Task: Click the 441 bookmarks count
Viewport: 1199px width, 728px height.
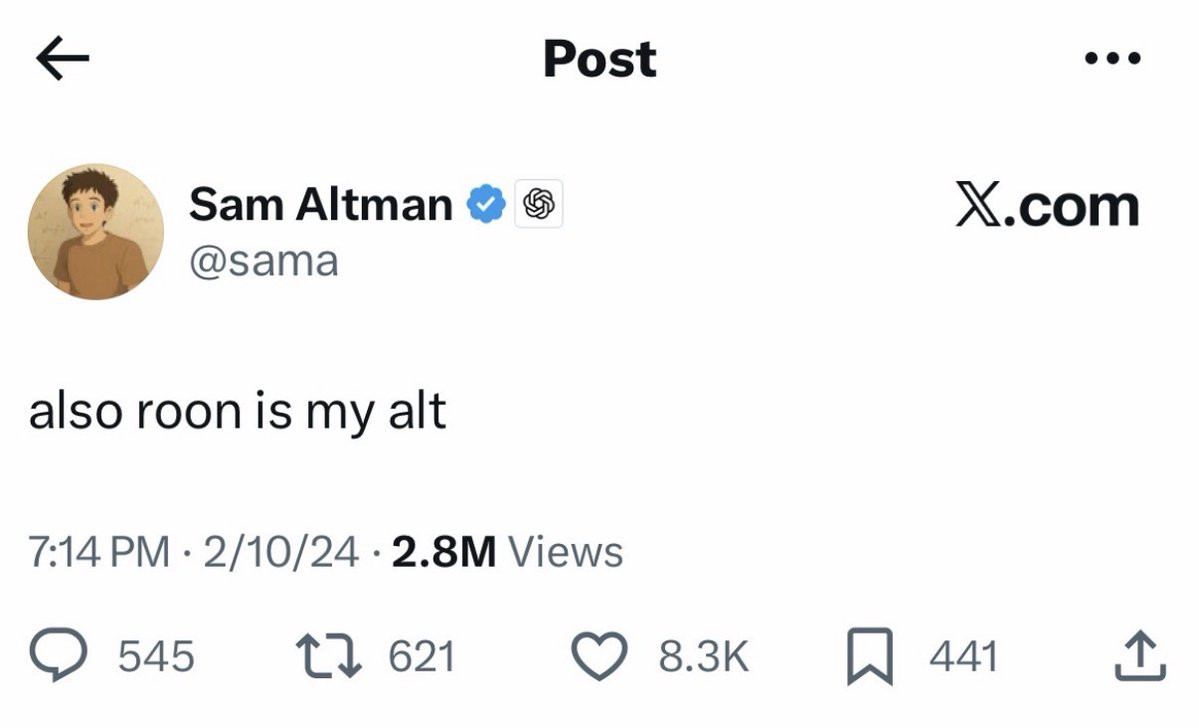Action: pos(963,657)
